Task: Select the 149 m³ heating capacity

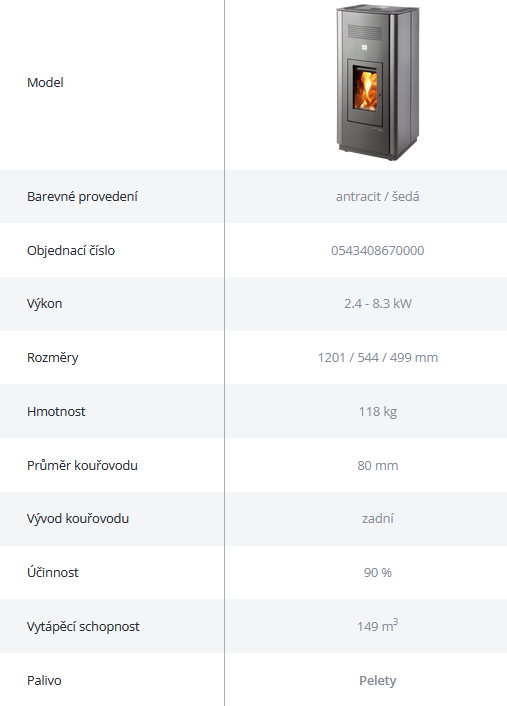Action: 377,625
